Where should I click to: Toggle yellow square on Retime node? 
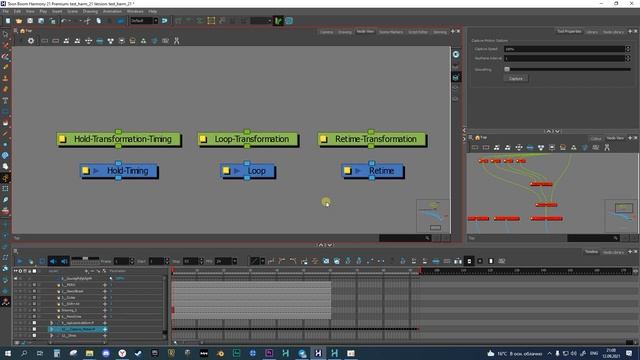[x=347, y=171]
